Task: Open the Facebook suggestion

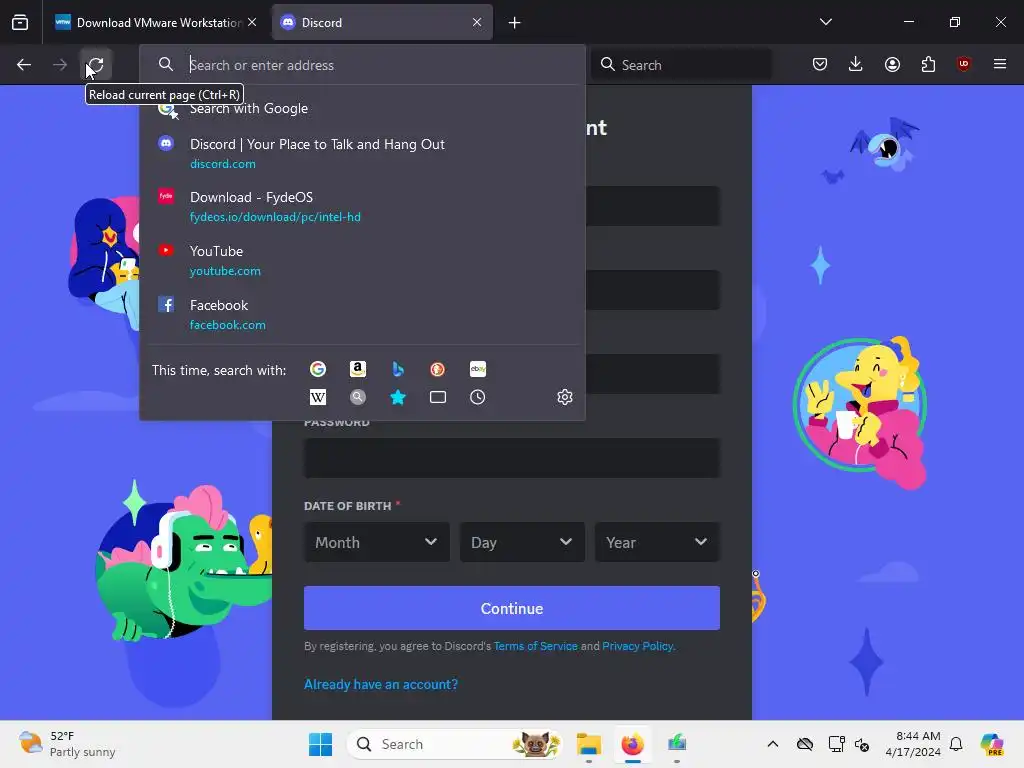Action: click(362, 315)
